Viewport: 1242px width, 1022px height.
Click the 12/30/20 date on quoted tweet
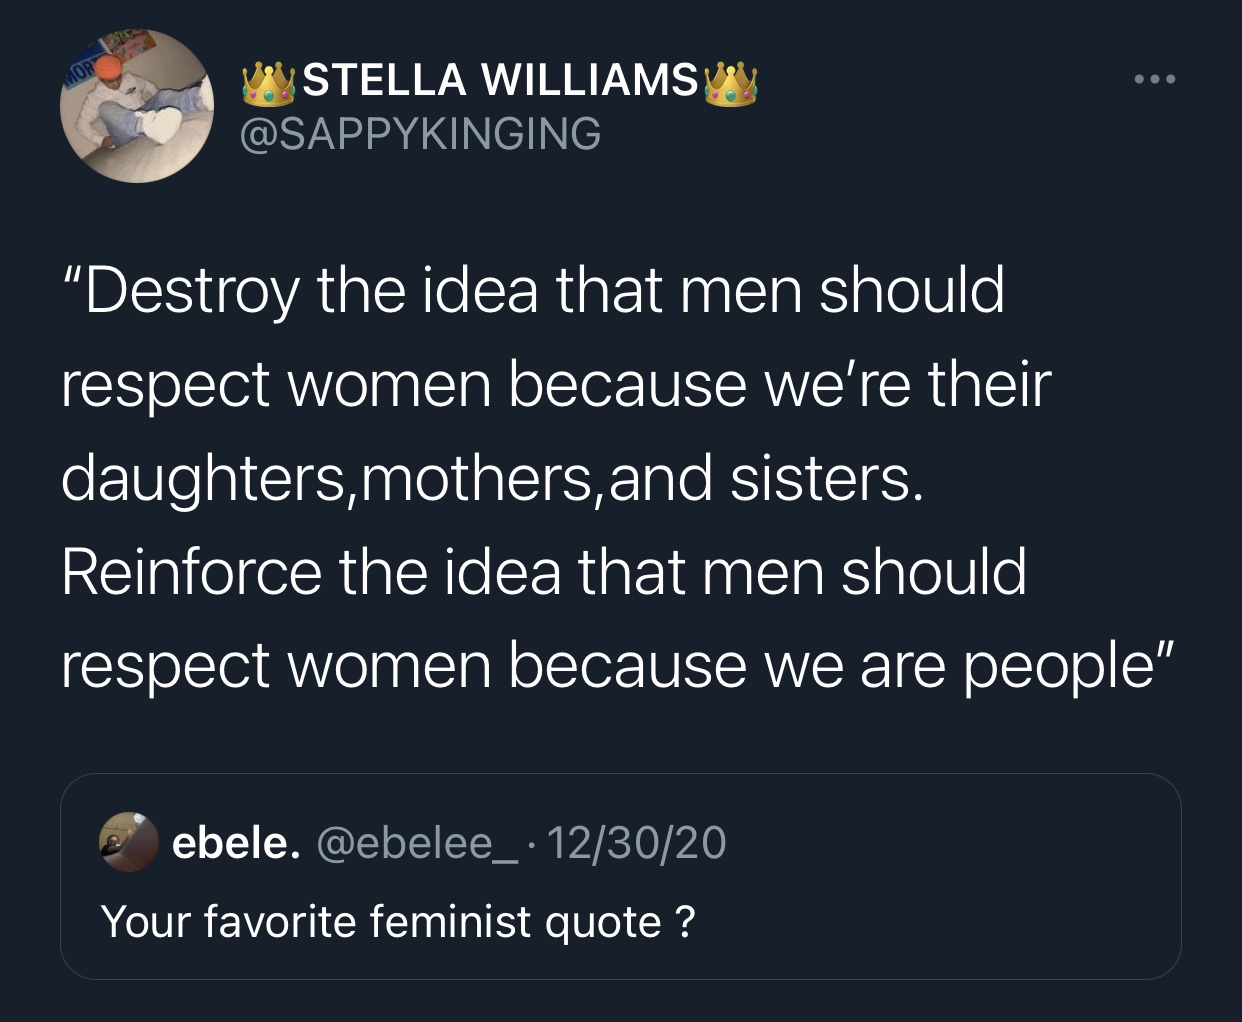(x=636, y=842)
